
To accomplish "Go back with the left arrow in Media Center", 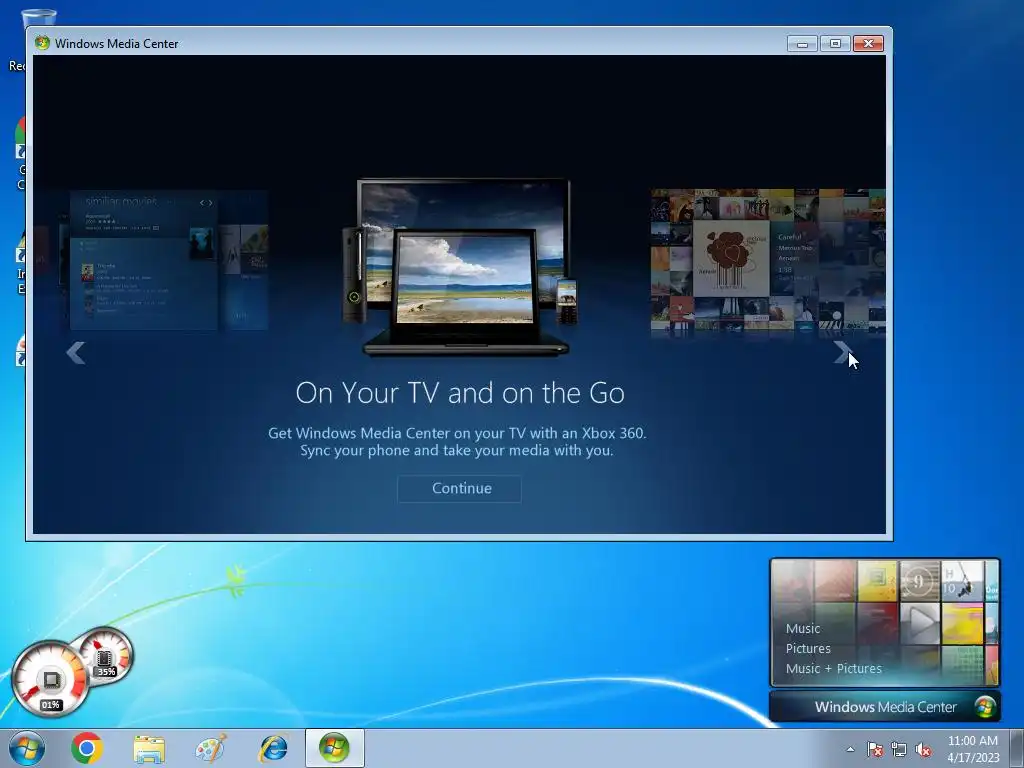I will [x=76, y=353].
